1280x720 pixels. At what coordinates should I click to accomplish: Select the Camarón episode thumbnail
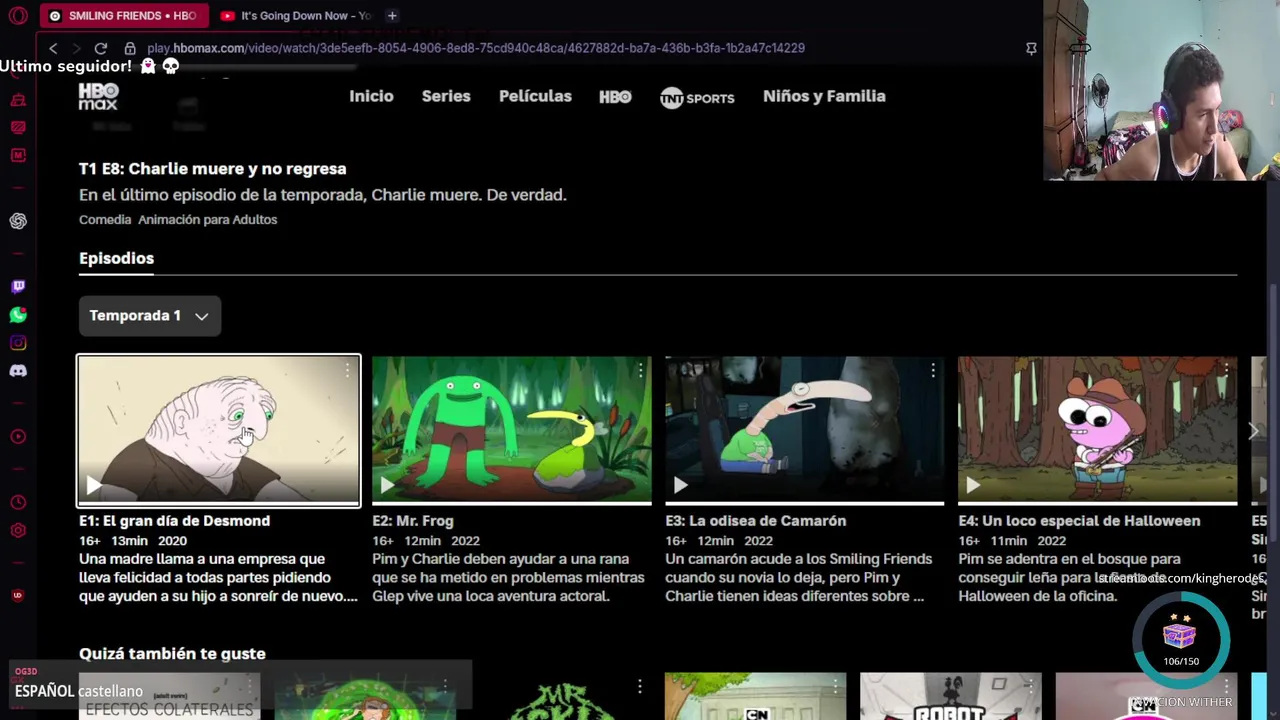coord(805,431)
